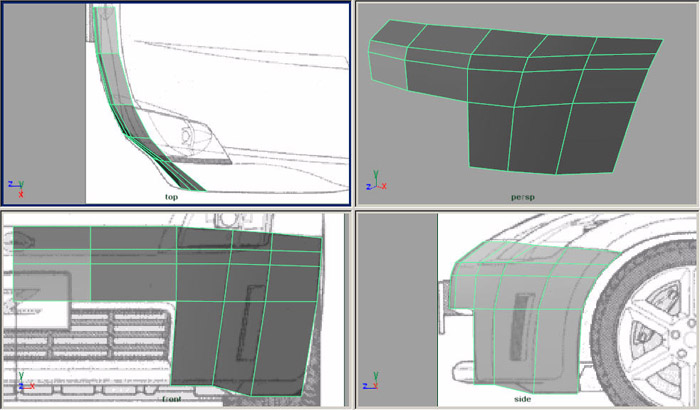The width and height of the screenshot is (700, 410).
Task: Click the empty gray area left of top view image
Action: (x=45, y=100)
